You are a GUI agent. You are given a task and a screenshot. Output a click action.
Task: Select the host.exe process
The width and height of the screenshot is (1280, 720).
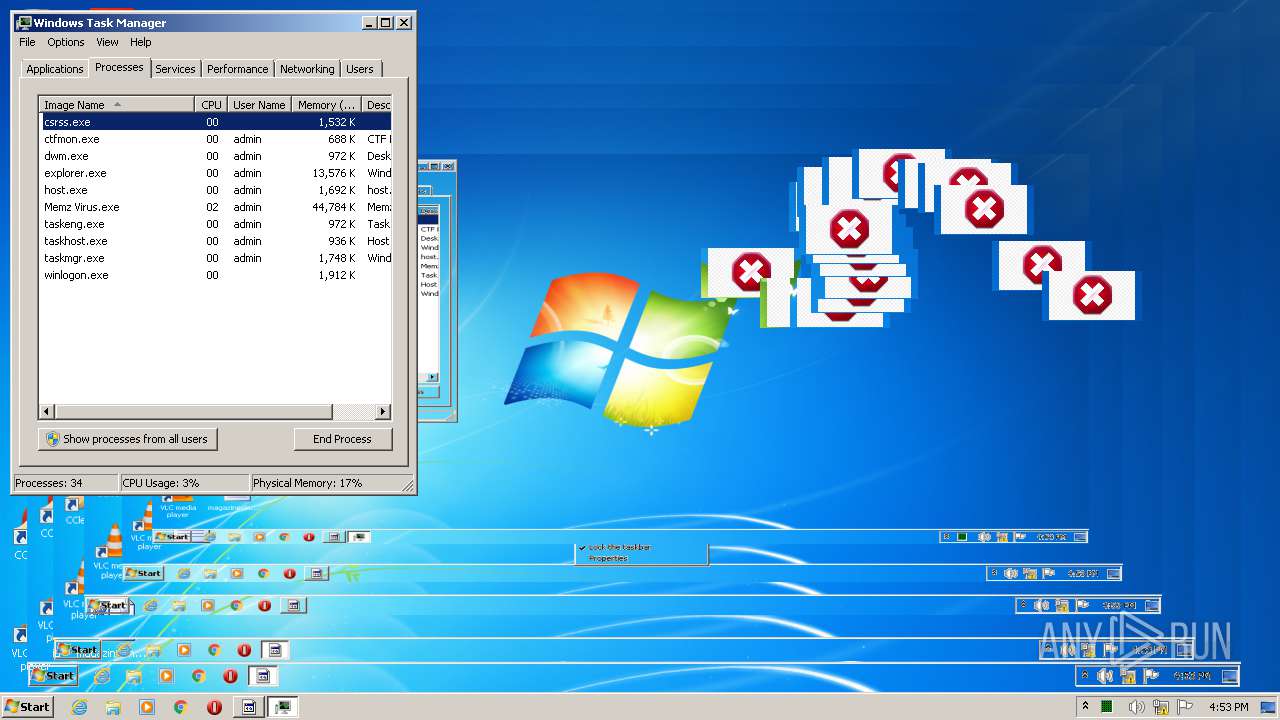215,190
